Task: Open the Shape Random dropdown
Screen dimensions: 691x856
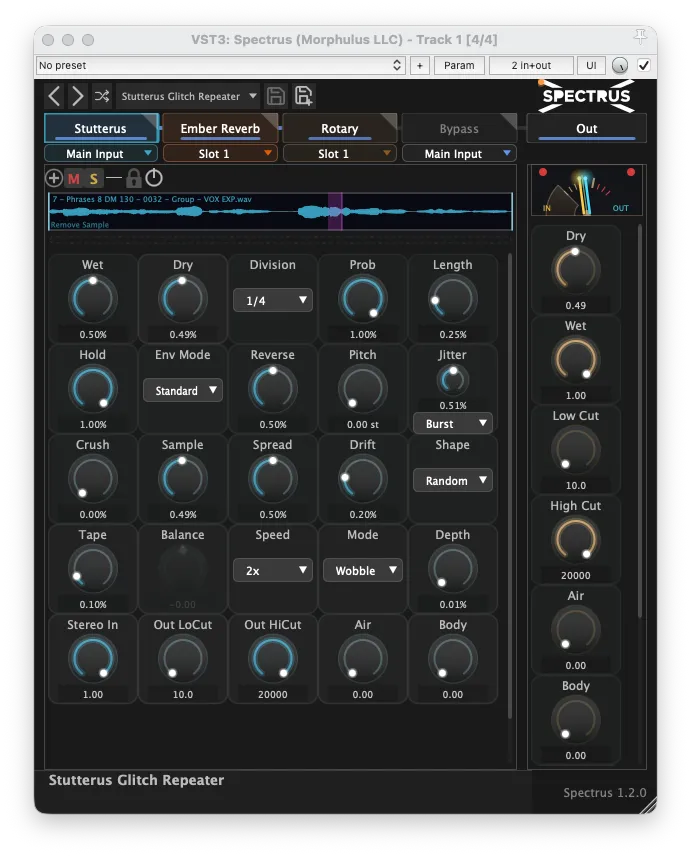Action: point(452,480)
